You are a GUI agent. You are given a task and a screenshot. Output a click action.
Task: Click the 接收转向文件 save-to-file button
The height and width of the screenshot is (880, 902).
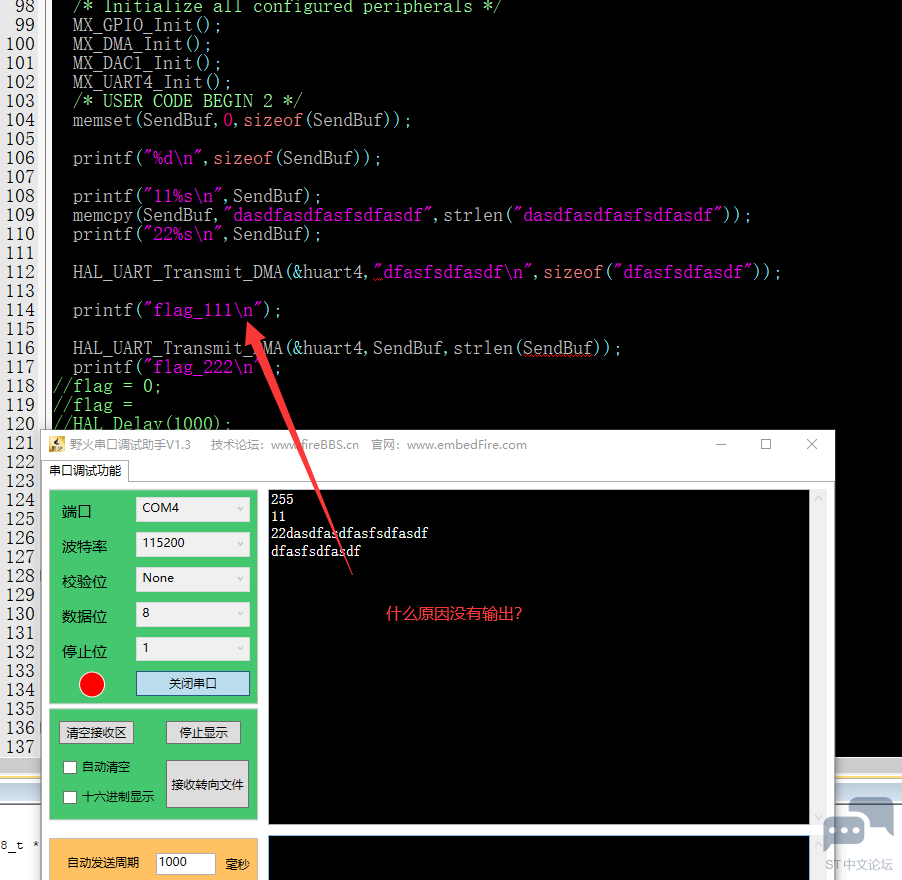pos(207,784)
